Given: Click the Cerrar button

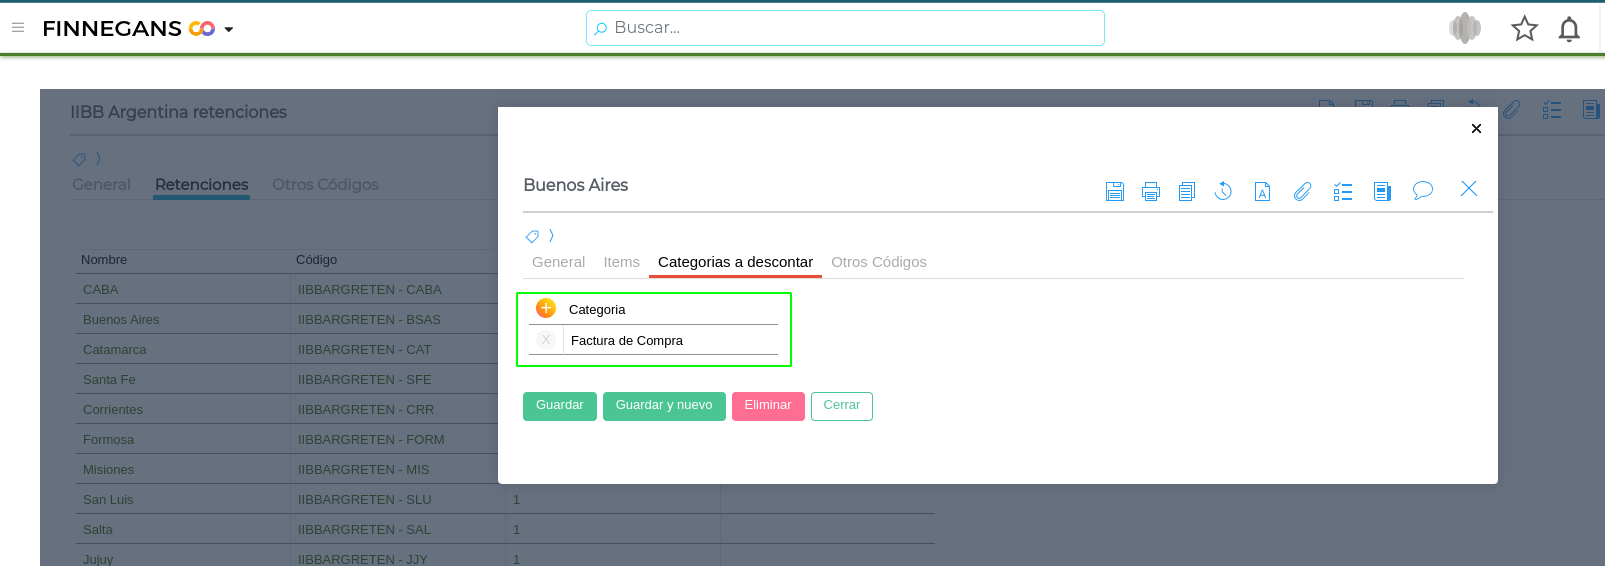Looking at the screenshot, I should click(842, 406).
